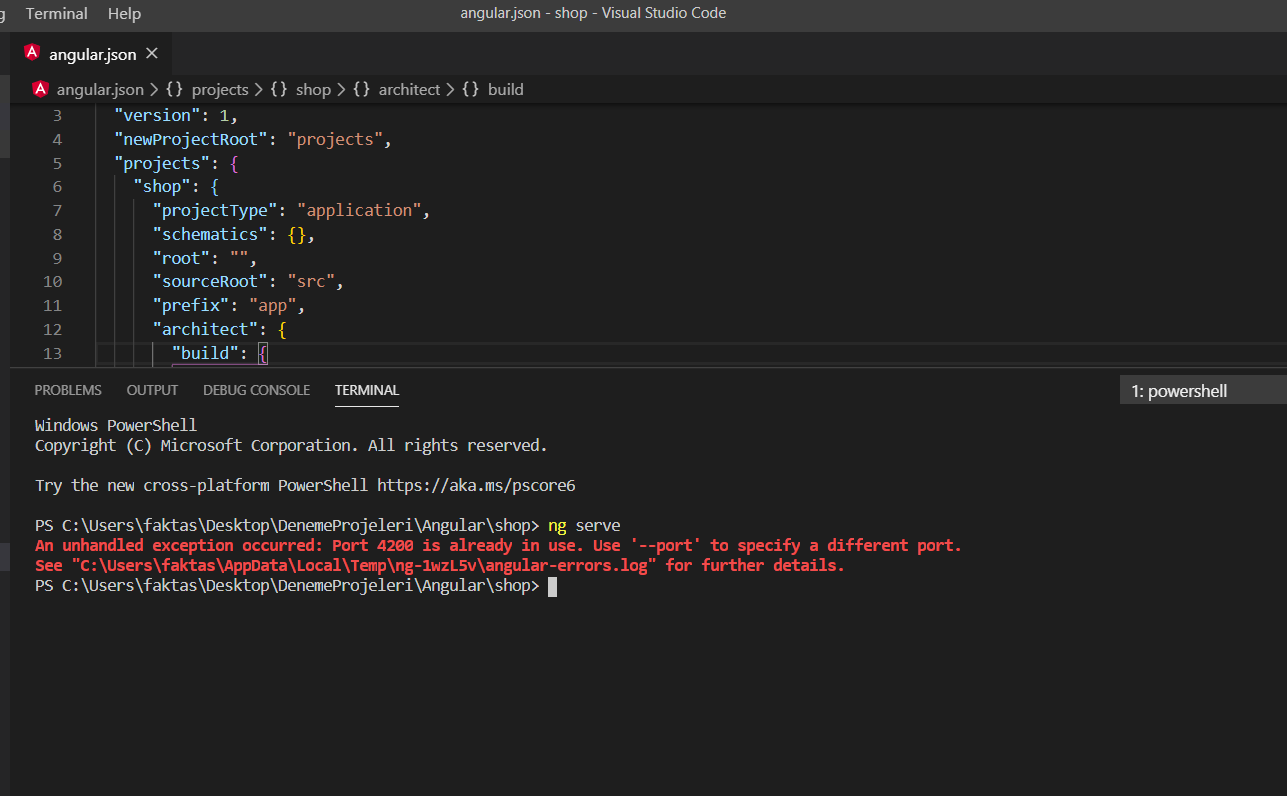Close the angular.json editor tab

[x=152, y=54]
